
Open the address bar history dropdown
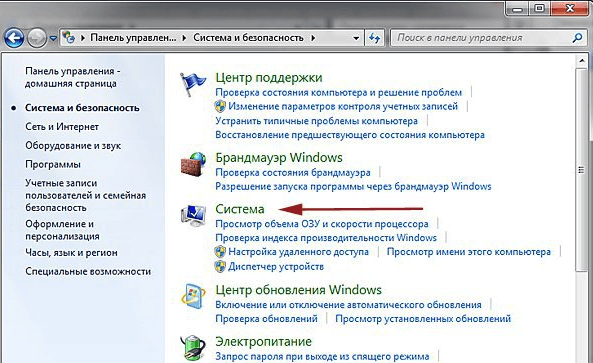tap(356, 38)
